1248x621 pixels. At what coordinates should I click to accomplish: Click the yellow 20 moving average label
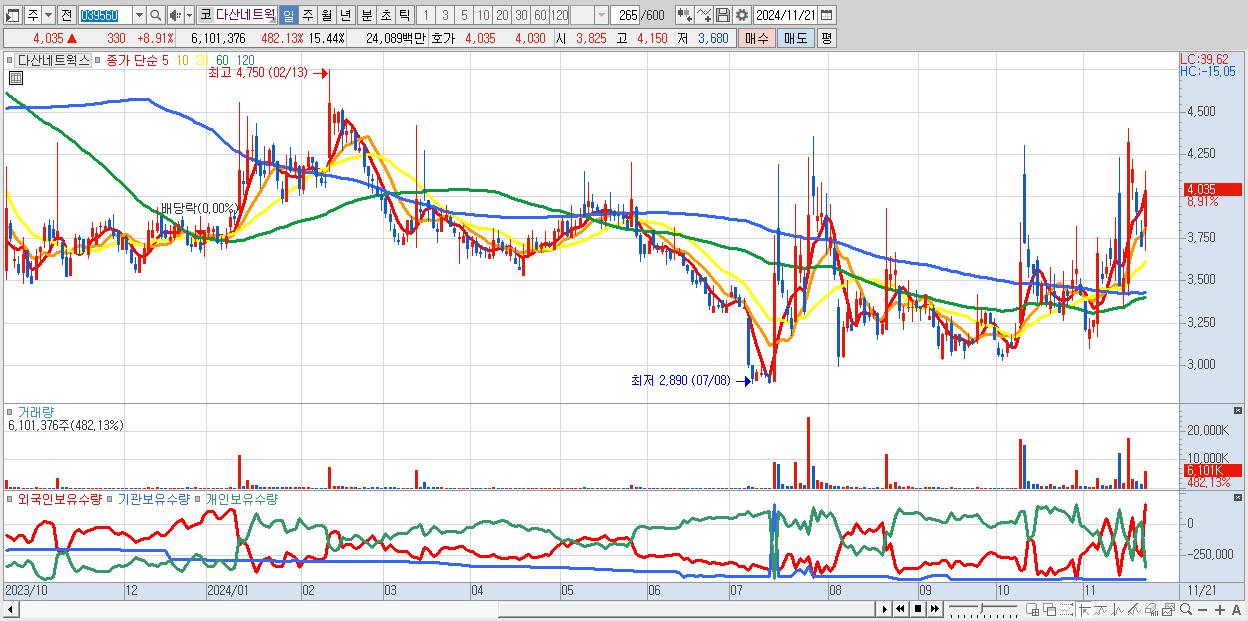click(201, 60)
